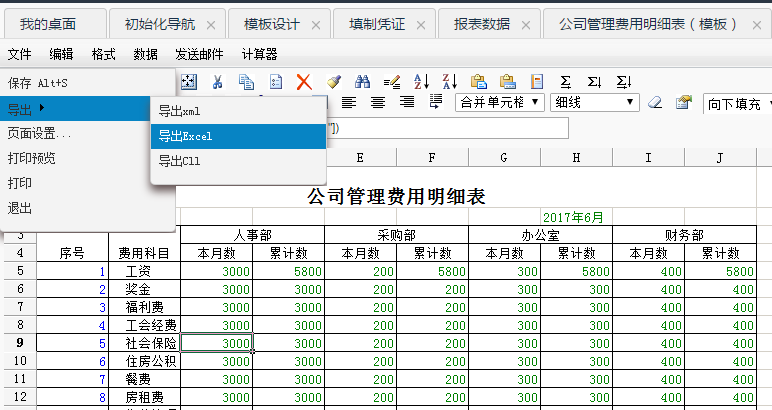Click the scissors cut icon
772x410 pixels.
(217, 82)
